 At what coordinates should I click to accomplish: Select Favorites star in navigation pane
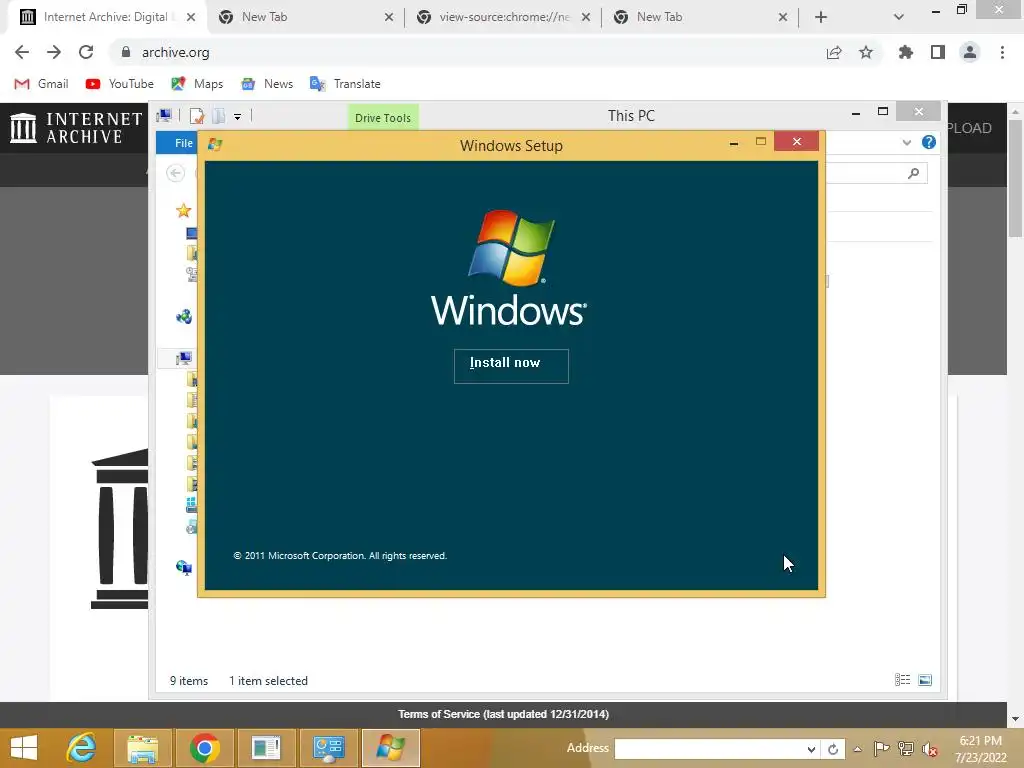(x=184, y=210)
